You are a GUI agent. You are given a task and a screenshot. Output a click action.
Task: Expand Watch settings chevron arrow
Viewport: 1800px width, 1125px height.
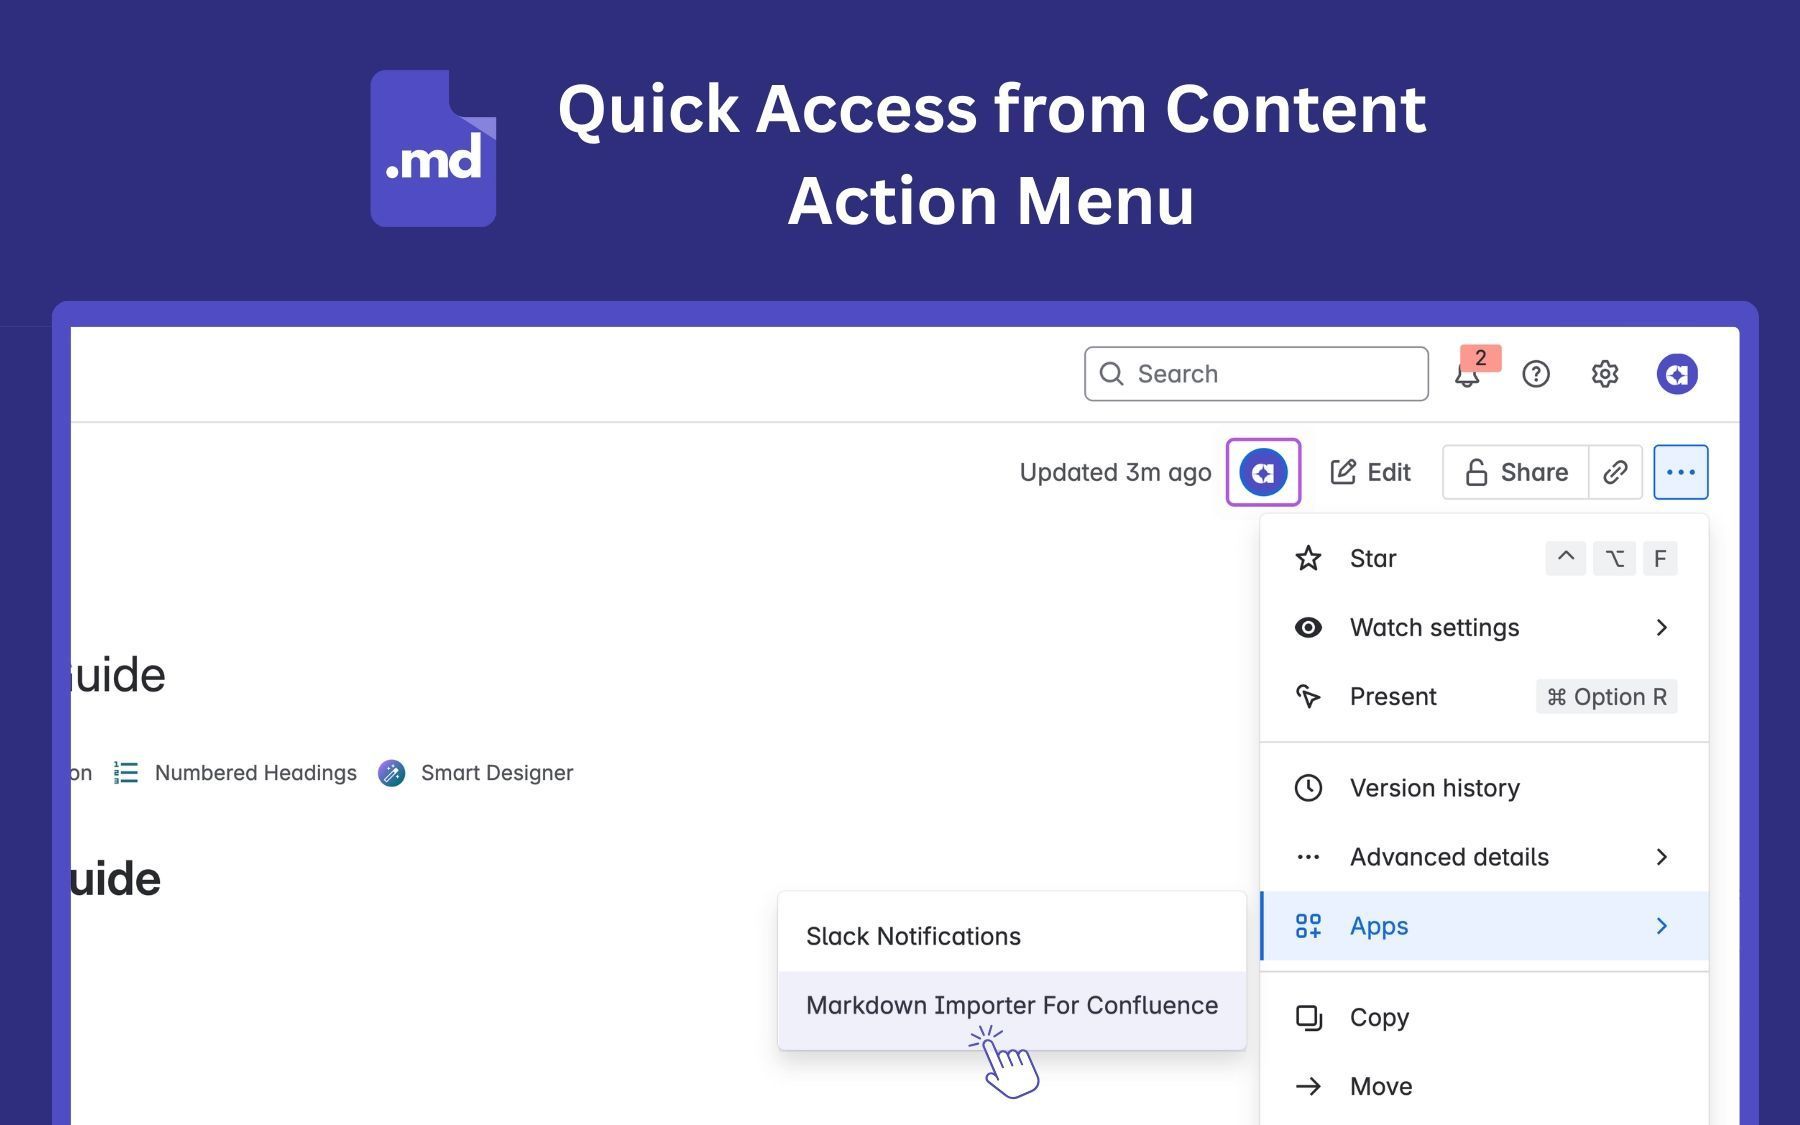coord(1662,627)
